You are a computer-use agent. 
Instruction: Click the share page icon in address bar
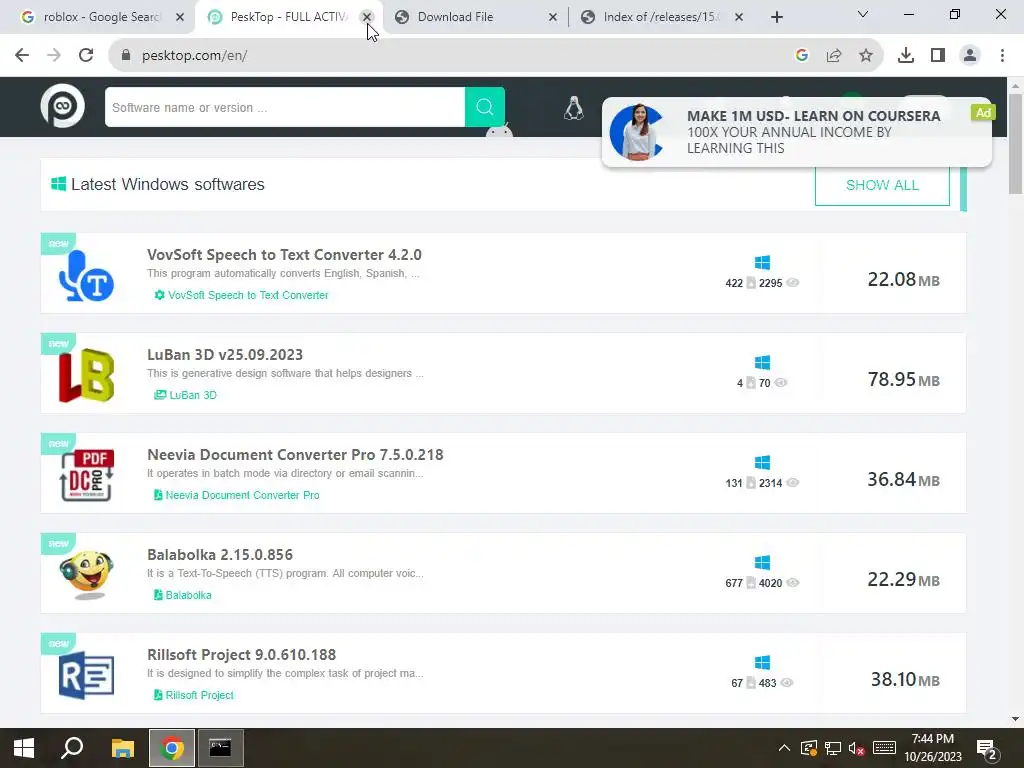coord(834,56)
